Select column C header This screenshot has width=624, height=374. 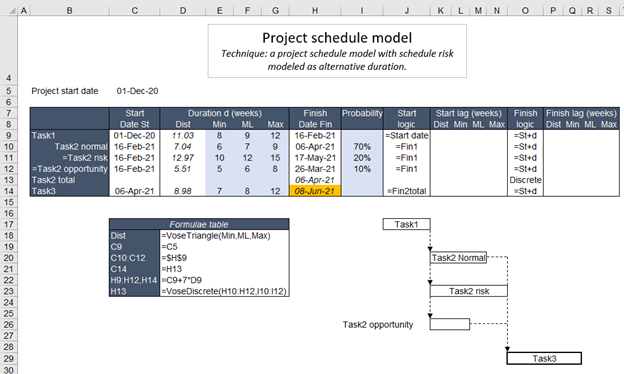[x=135, y=11]
